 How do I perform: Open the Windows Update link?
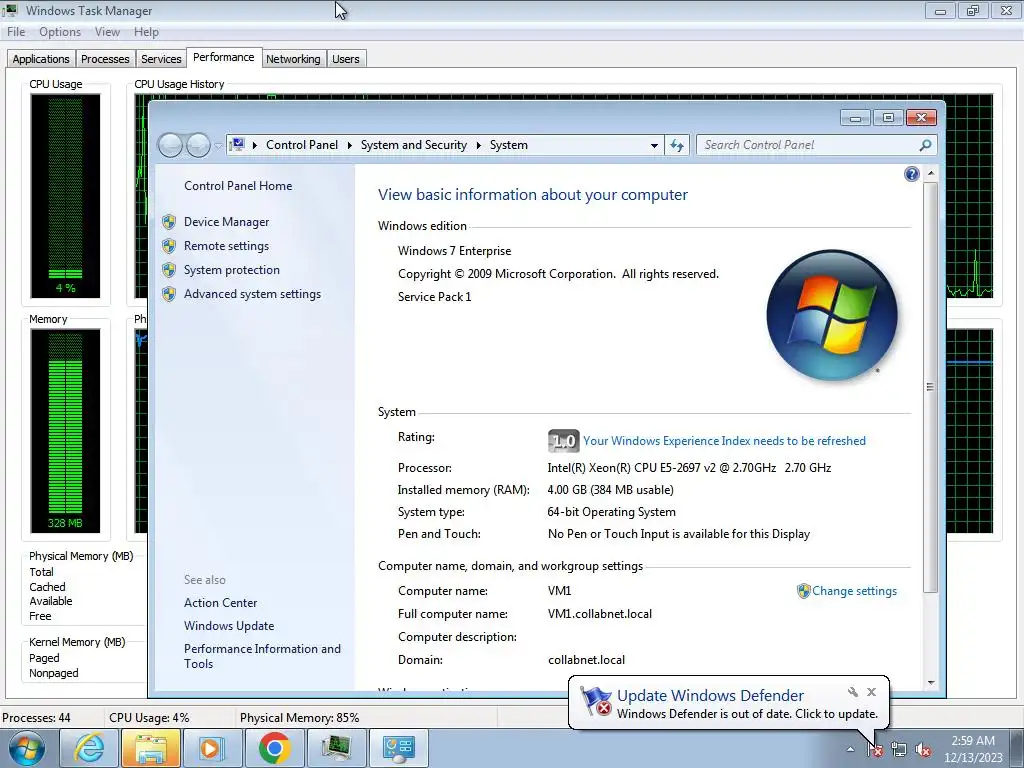[229, 626]
